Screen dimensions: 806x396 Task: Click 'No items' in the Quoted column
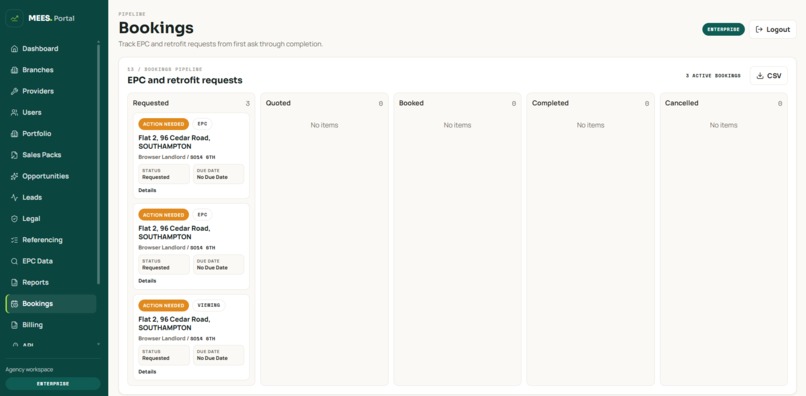click(x=324, y=125)
